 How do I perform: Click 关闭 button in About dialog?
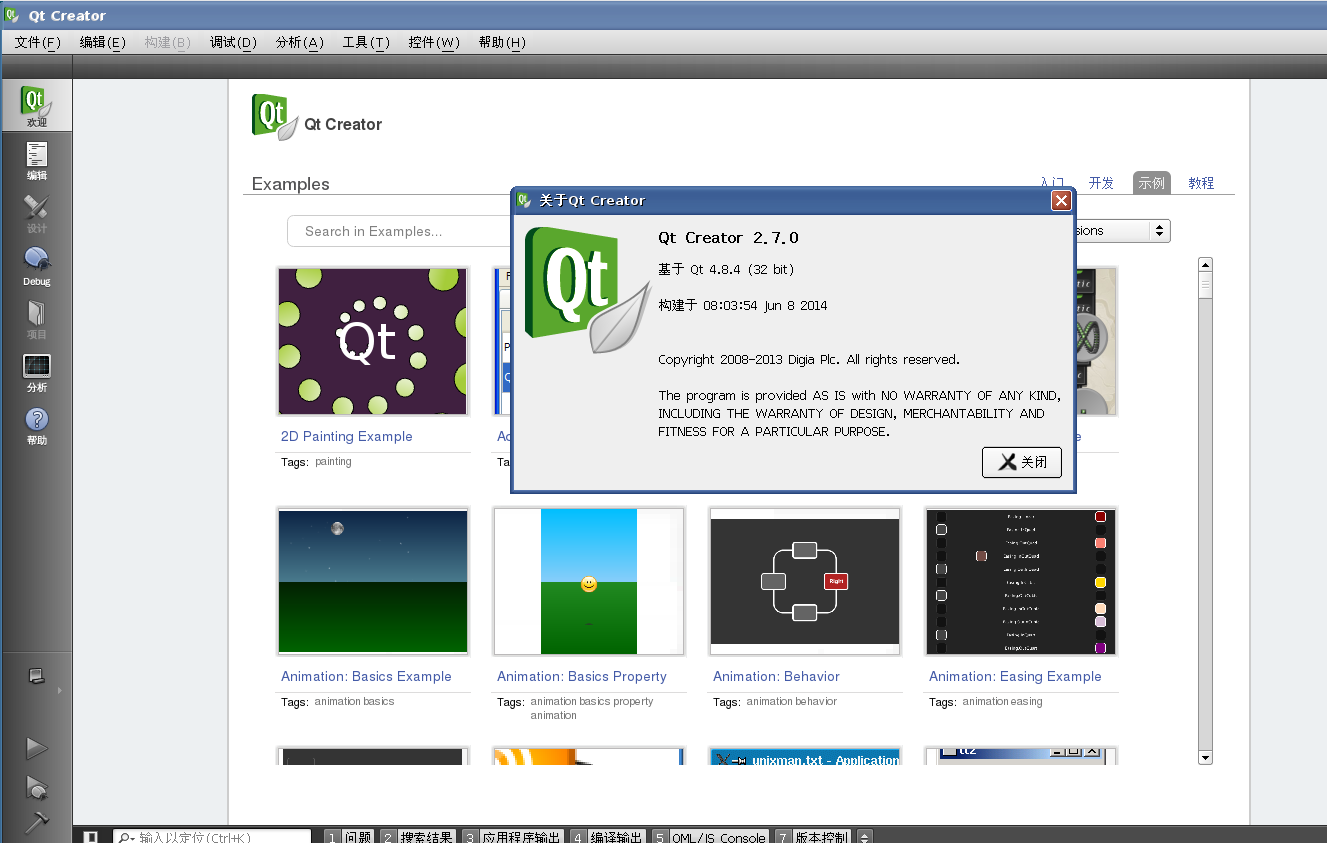1022,462
